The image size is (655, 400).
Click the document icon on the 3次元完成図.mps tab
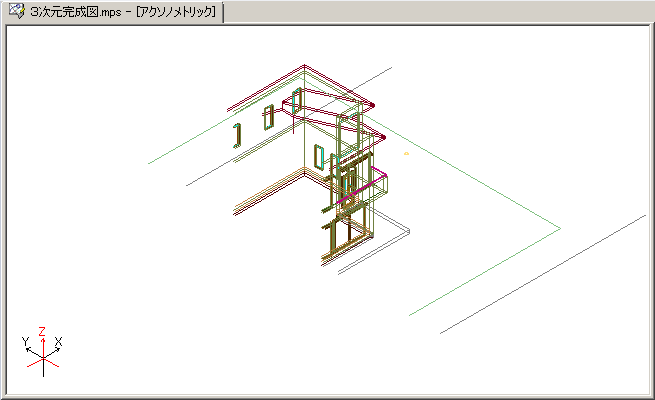coord(17,12)
